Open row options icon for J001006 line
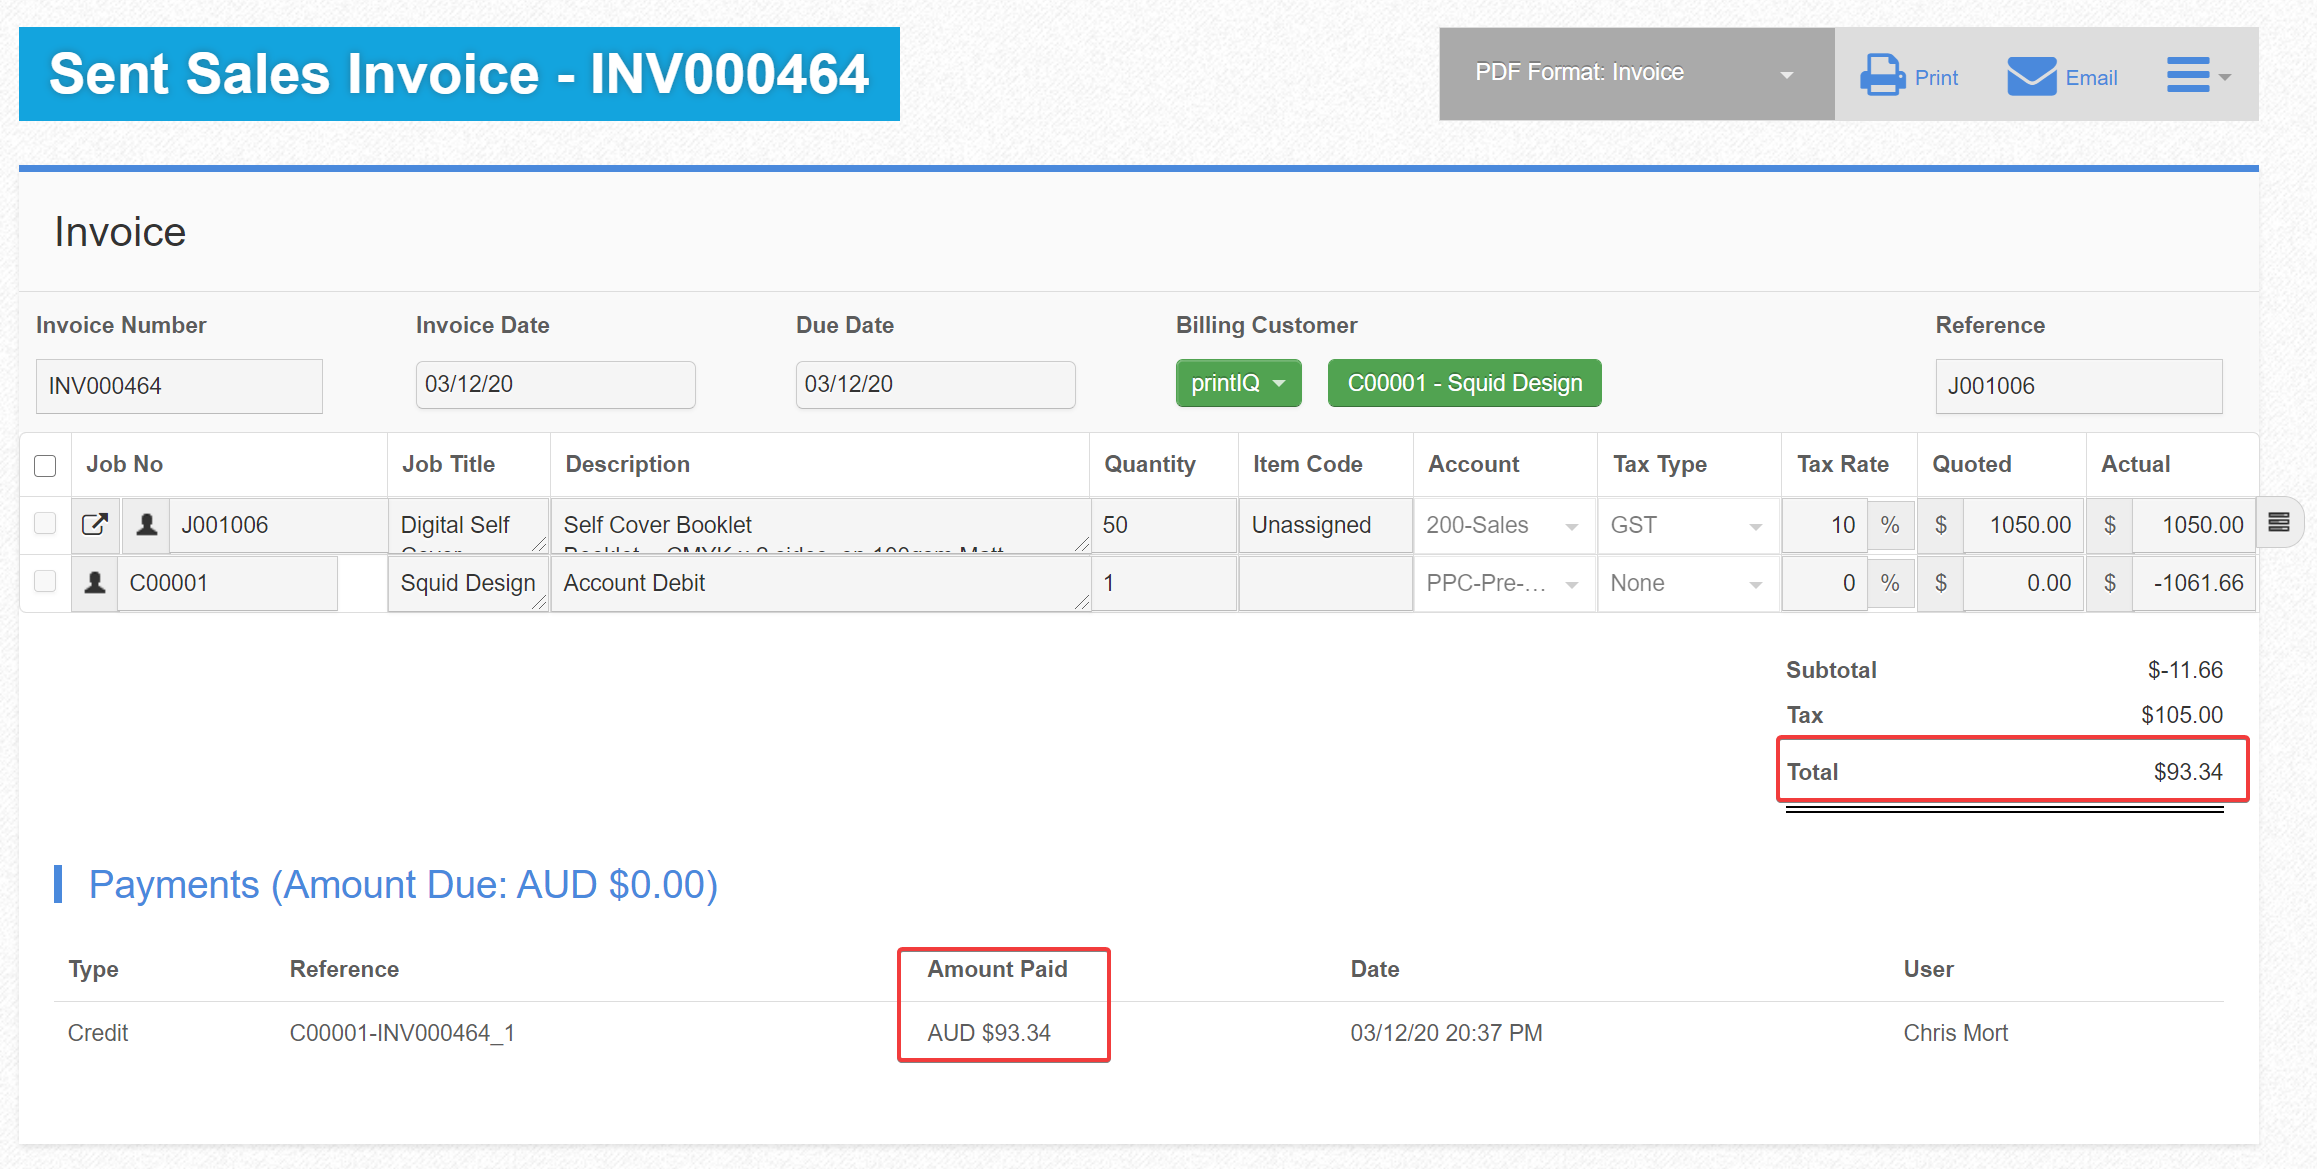 2279,522
